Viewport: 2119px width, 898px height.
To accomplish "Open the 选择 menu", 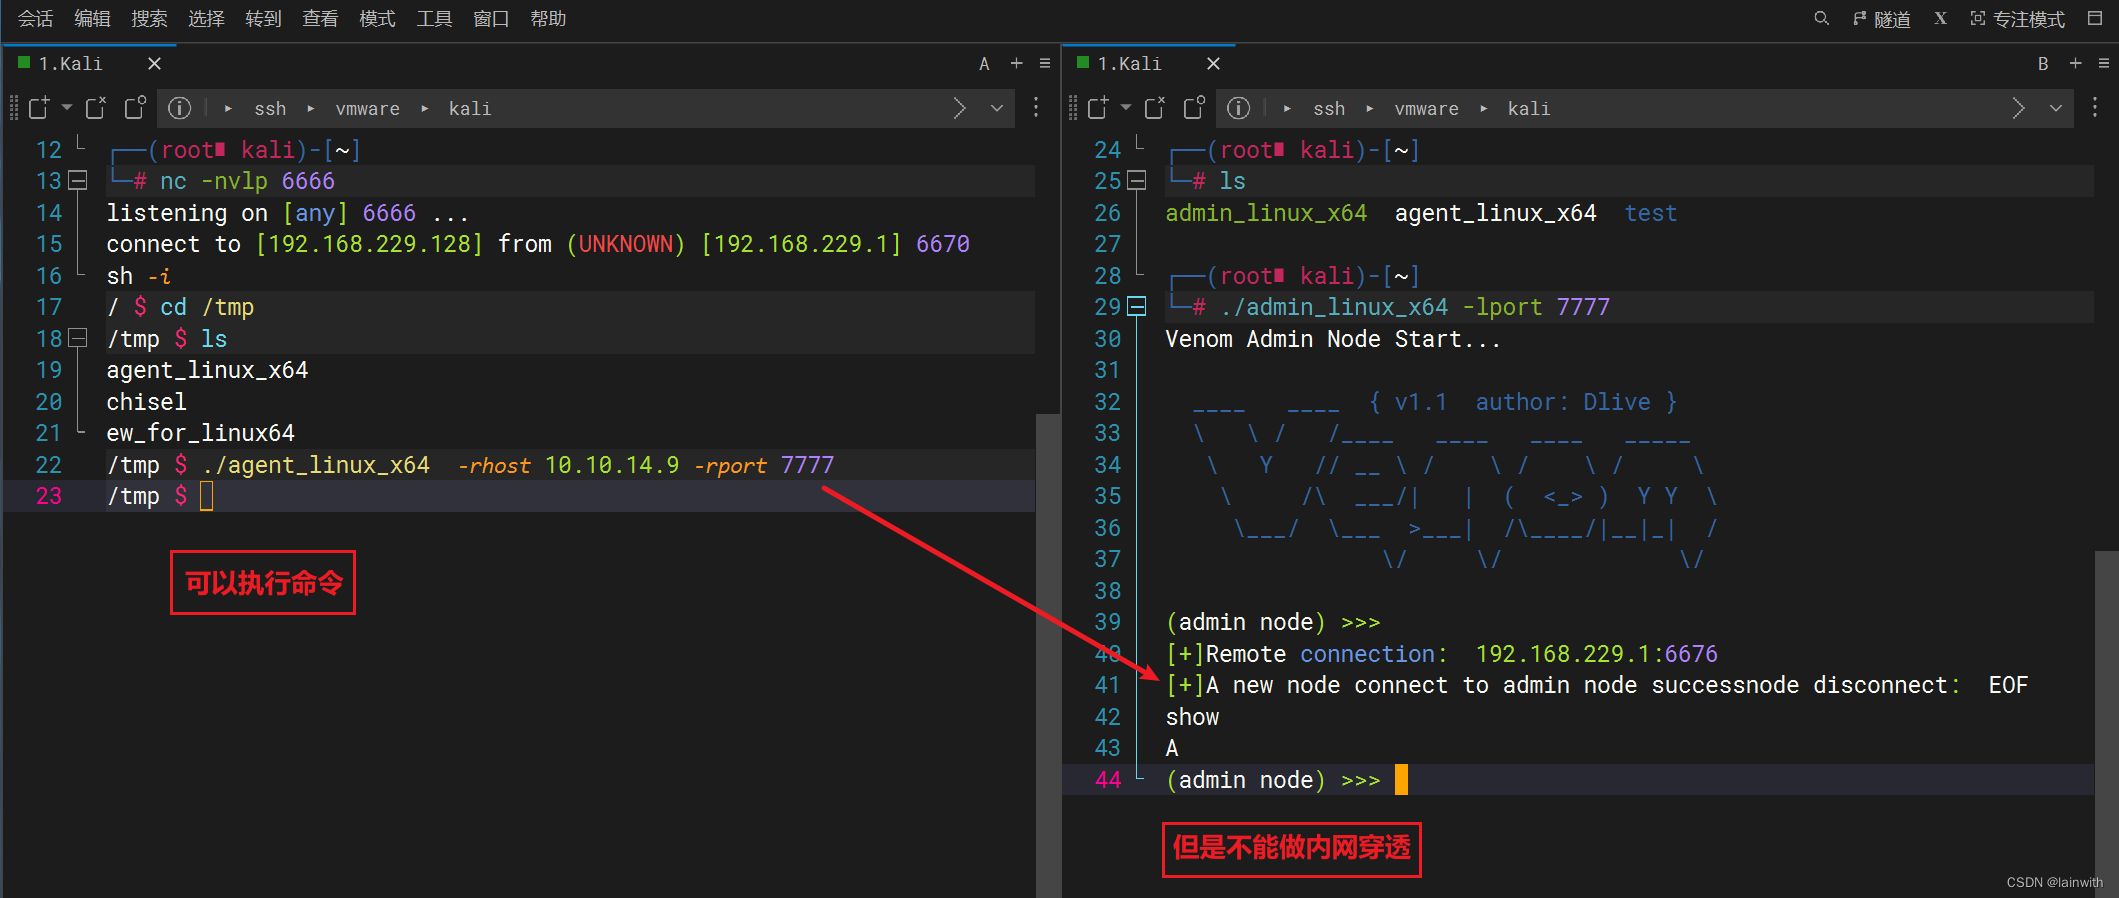I will [x=206, y=18].
